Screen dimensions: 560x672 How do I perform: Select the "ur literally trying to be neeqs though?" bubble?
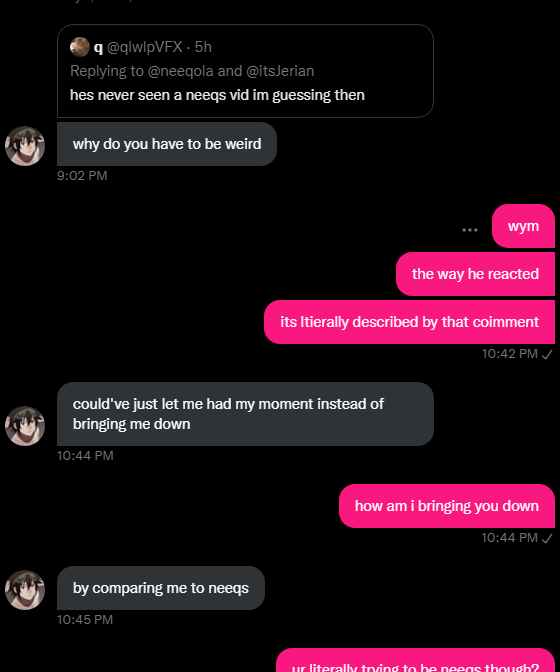pyautogui.click(x=415, y=660)
